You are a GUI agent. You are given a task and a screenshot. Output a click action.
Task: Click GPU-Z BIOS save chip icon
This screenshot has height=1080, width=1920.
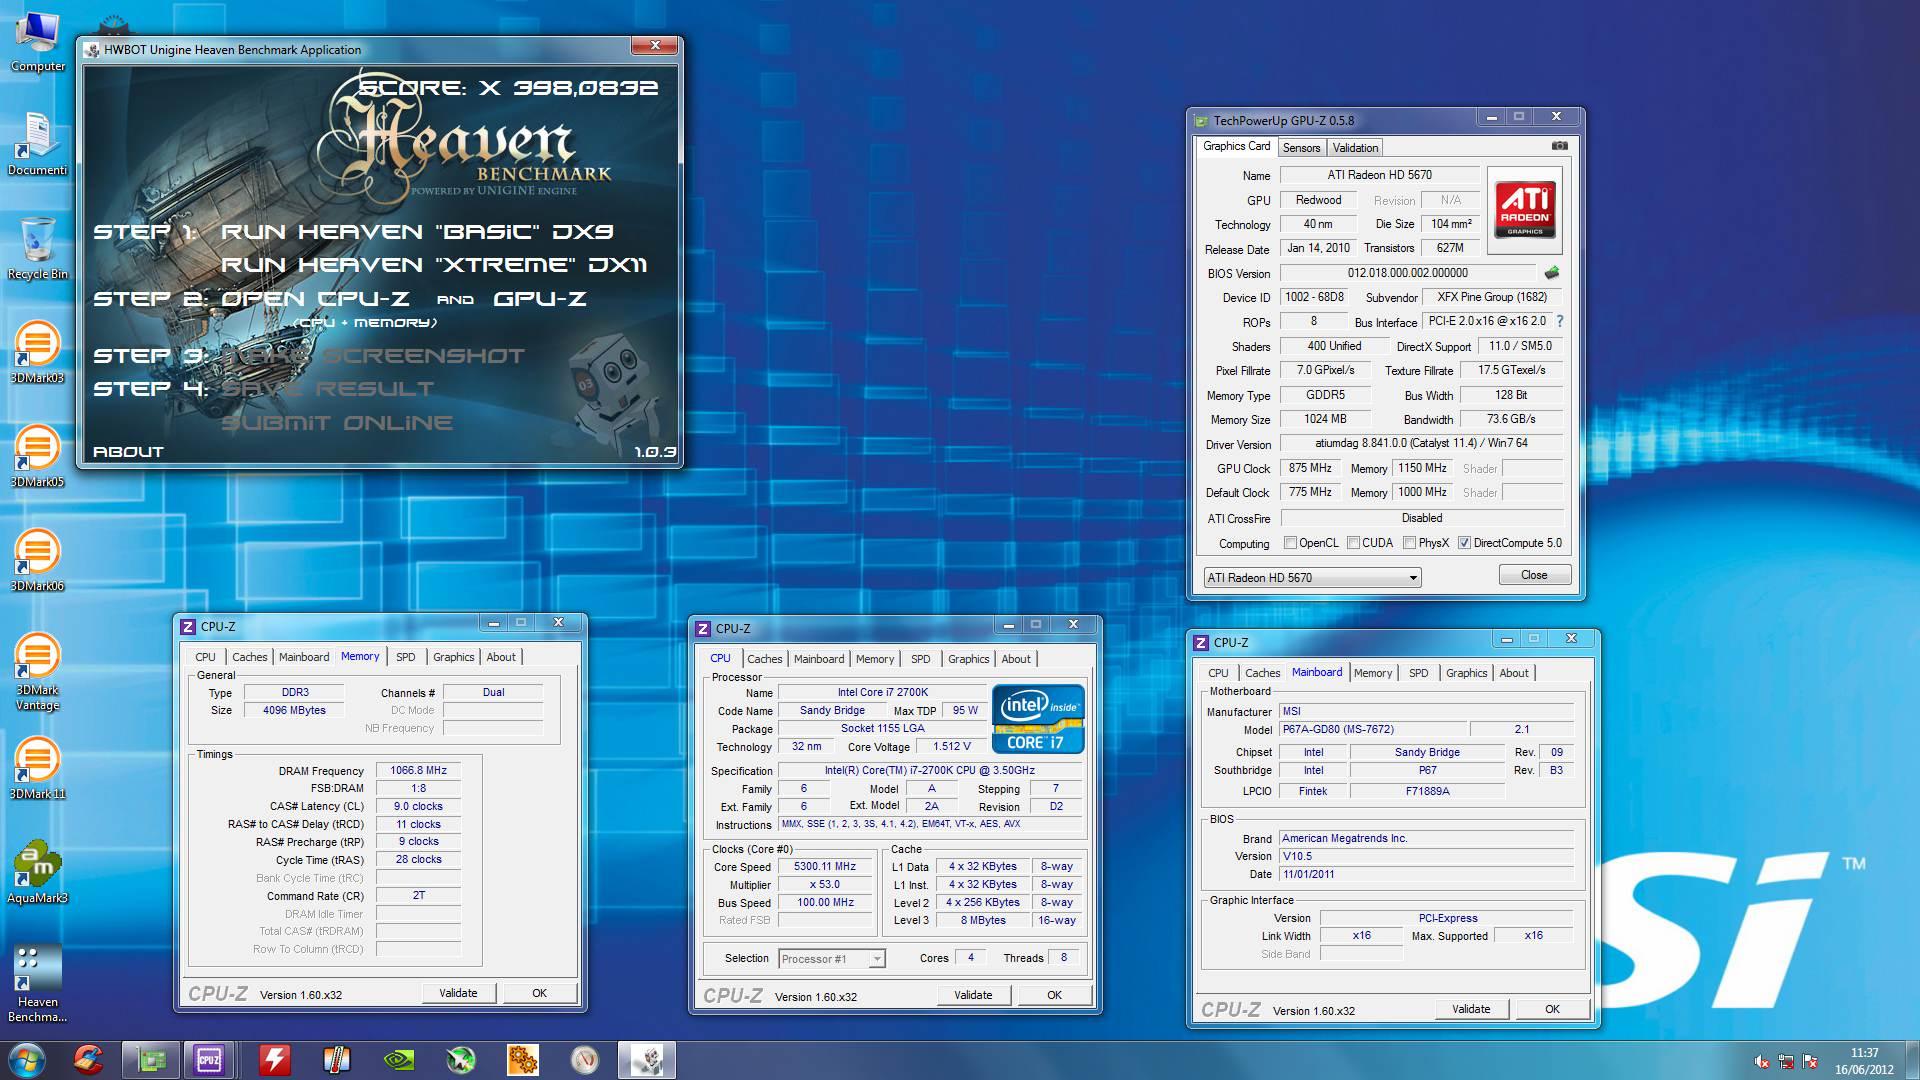[x=1551, y=272]
